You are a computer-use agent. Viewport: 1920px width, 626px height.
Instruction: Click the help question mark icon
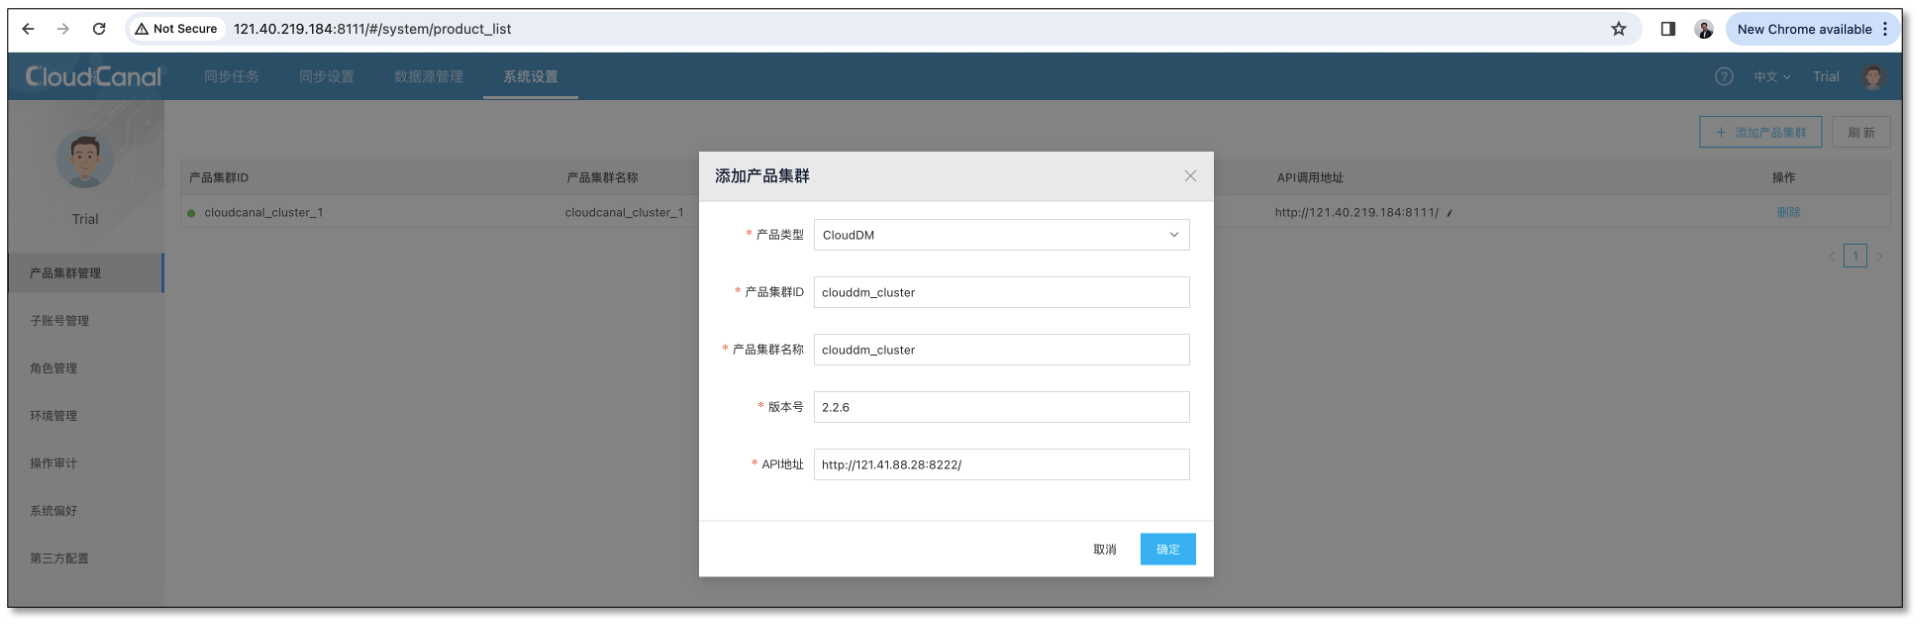click(x=1724, y=77)
